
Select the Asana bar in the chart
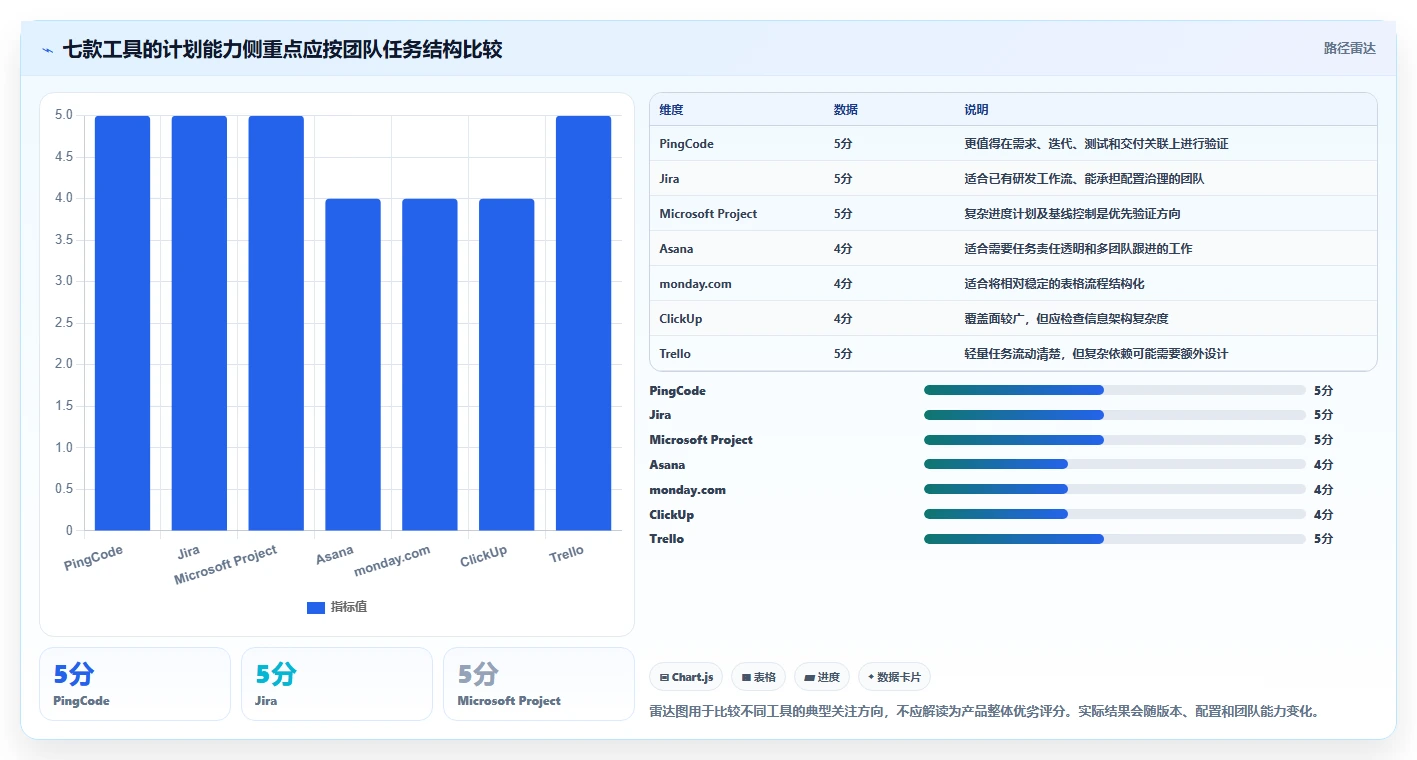(x=353, y=364)
